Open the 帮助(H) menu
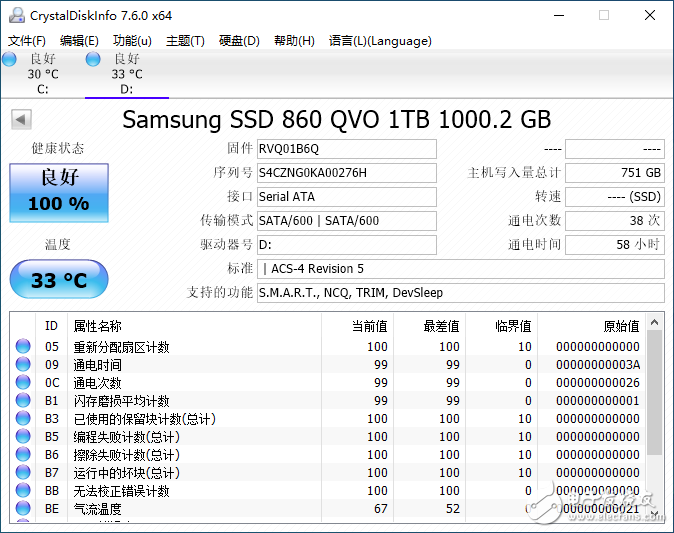 pyautogui.click(x=294, y=41)
